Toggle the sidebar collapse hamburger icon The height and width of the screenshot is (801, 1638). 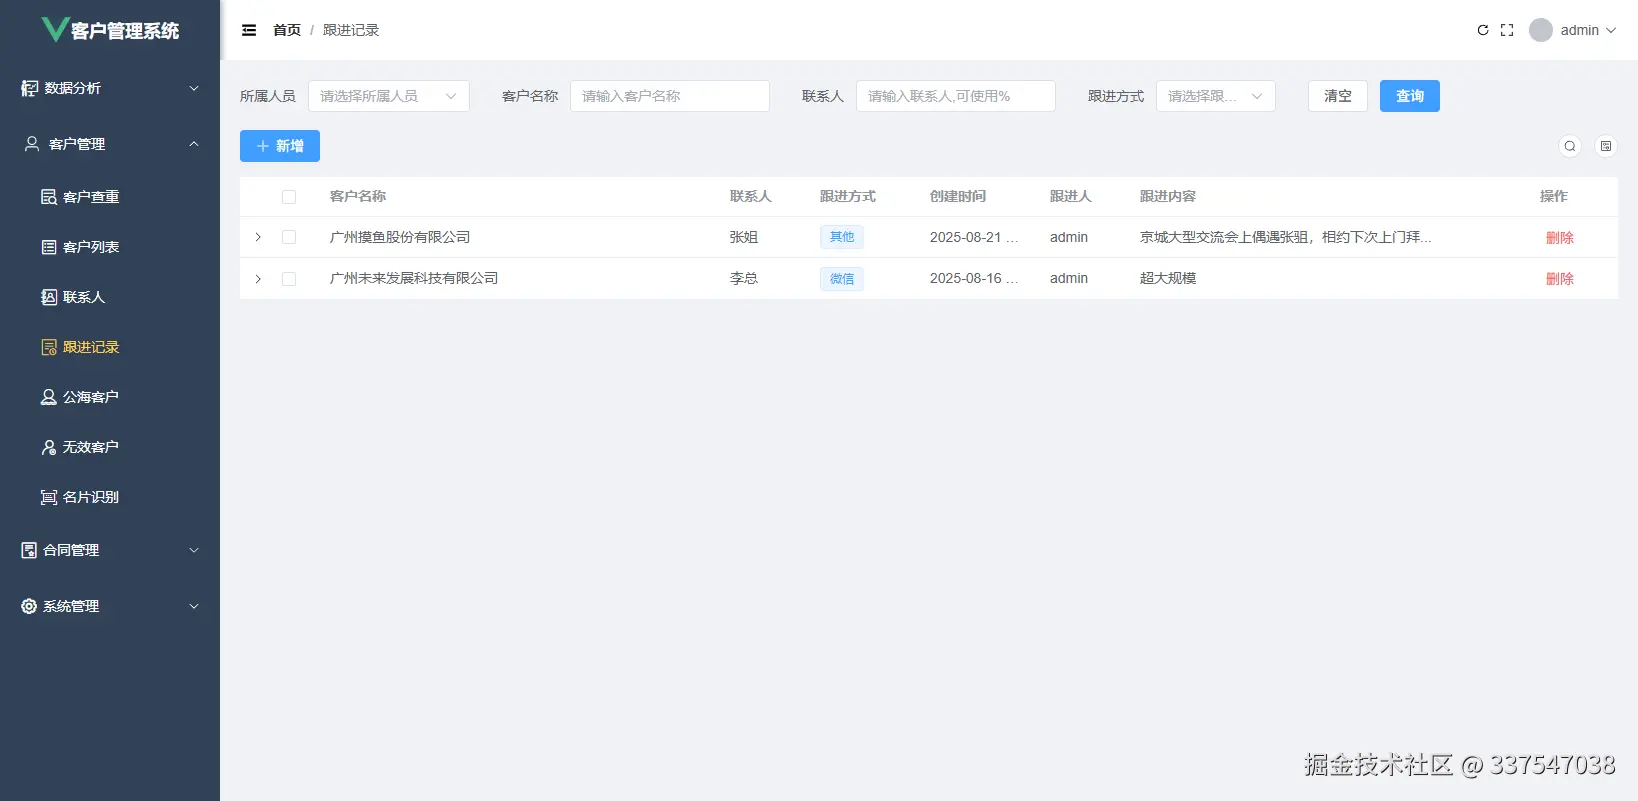pos(249,30)
